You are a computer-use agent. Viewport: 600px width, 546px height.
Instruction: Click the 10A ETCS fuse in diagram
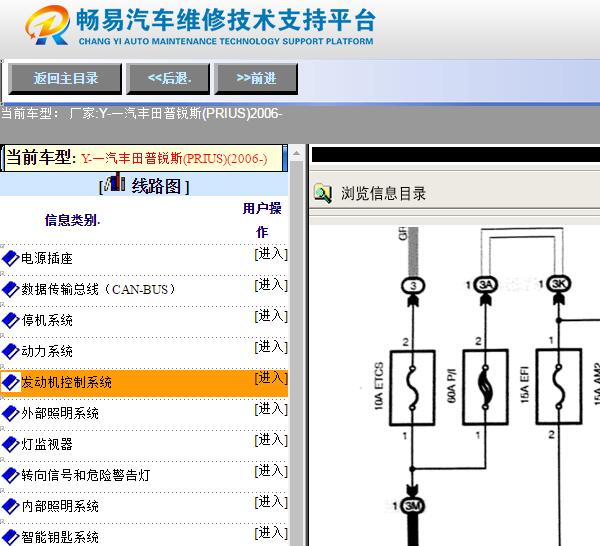[412, 388]
